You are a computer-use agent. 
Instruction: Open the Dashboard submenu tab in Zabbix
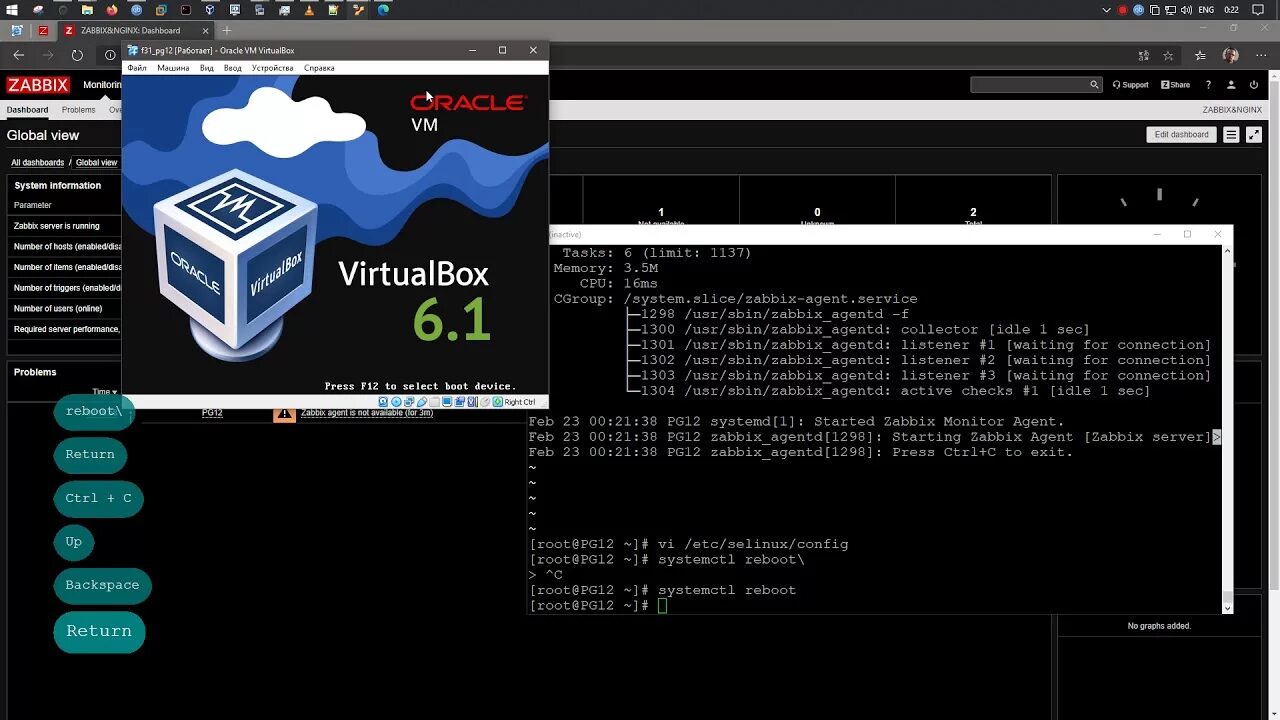coord(27,110)
